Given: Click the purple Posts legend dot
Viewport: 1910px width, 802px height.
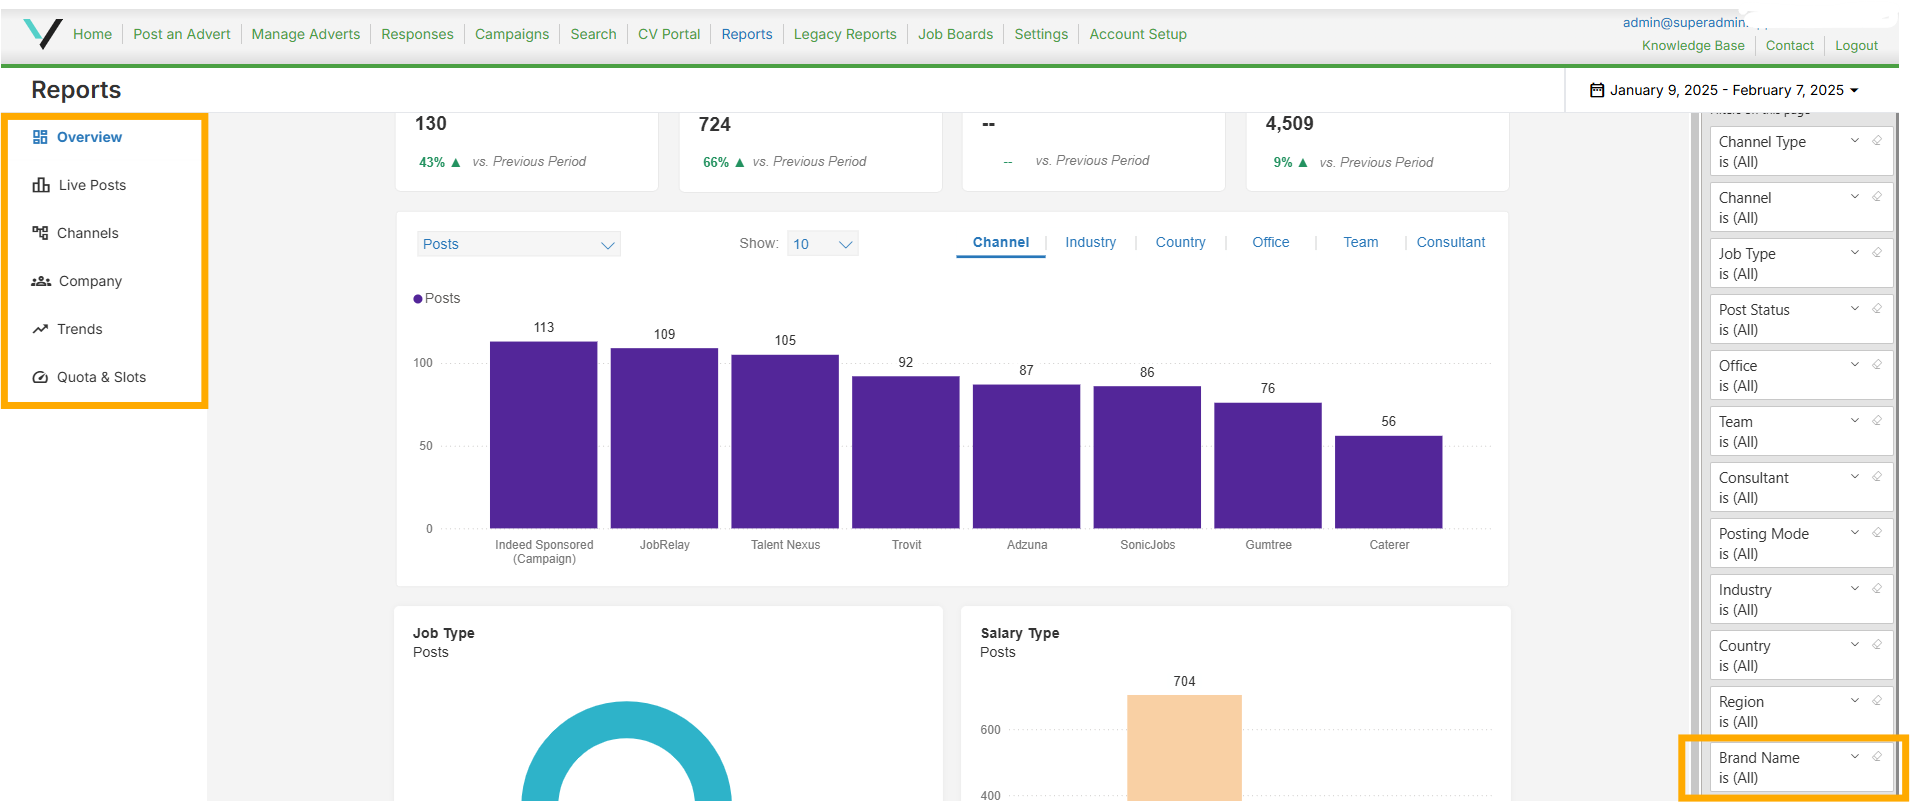Looking at the screenshot, I should pos(418,299).
